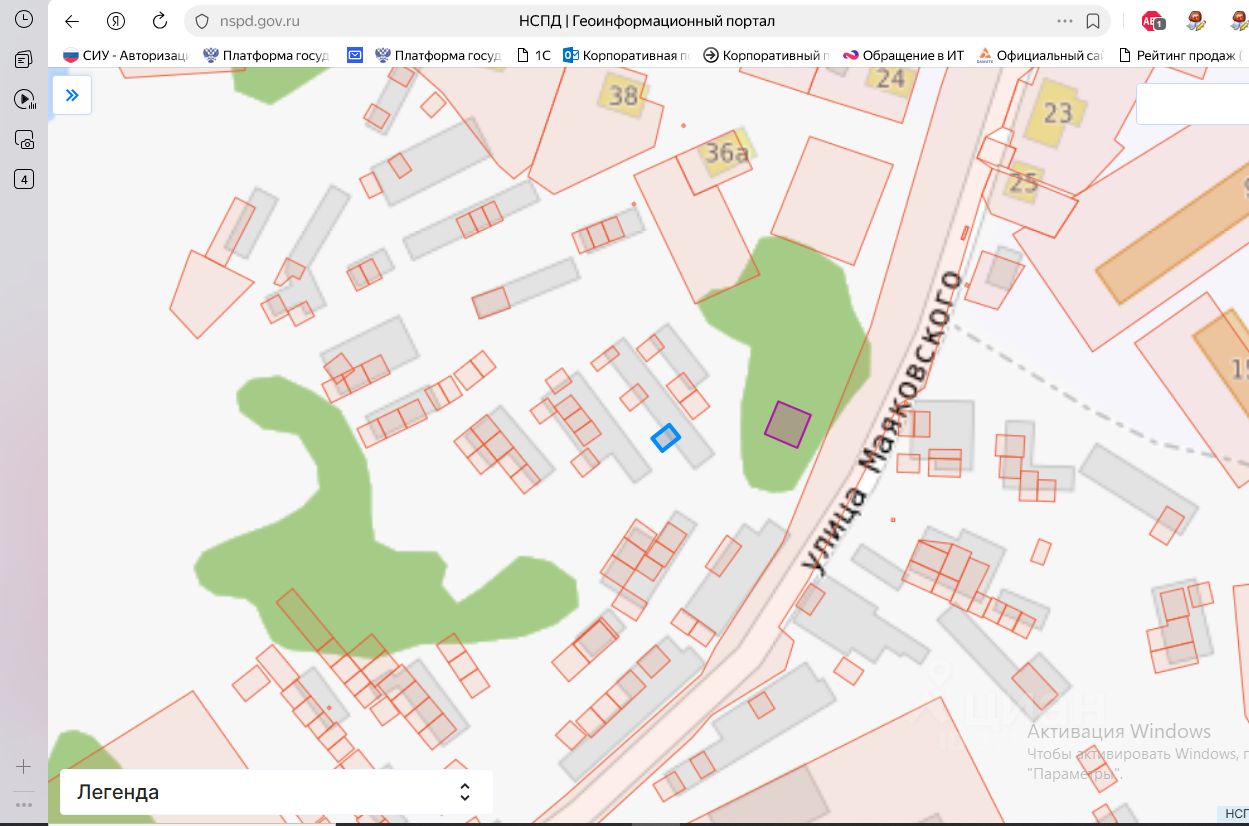Click the screenshot camera sidebar icon
The height and width of the screenshot is (826, 1249).
24,139
